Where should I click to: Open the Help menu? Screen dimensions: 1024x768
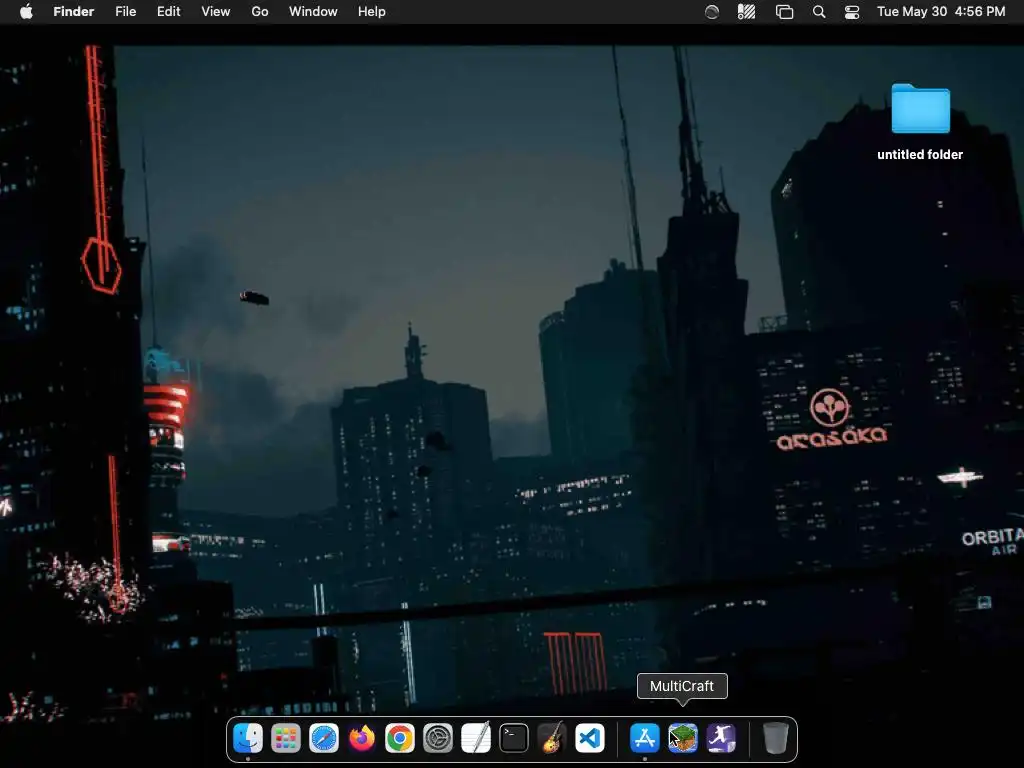coord(372,12)
